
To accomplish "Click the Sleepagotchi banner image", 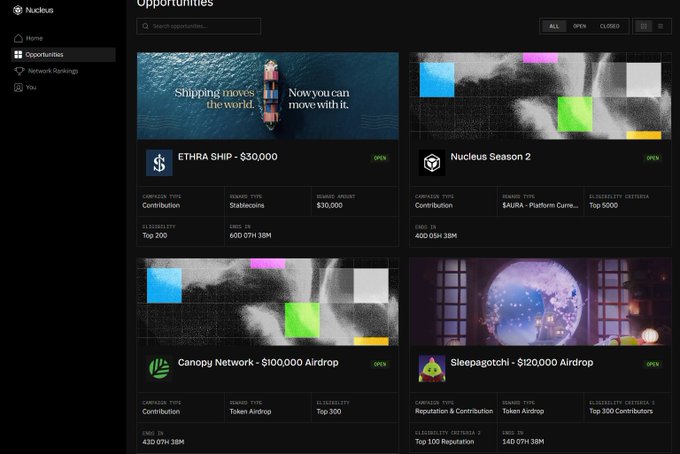I will pyautogui.click(x=540, y=302).
